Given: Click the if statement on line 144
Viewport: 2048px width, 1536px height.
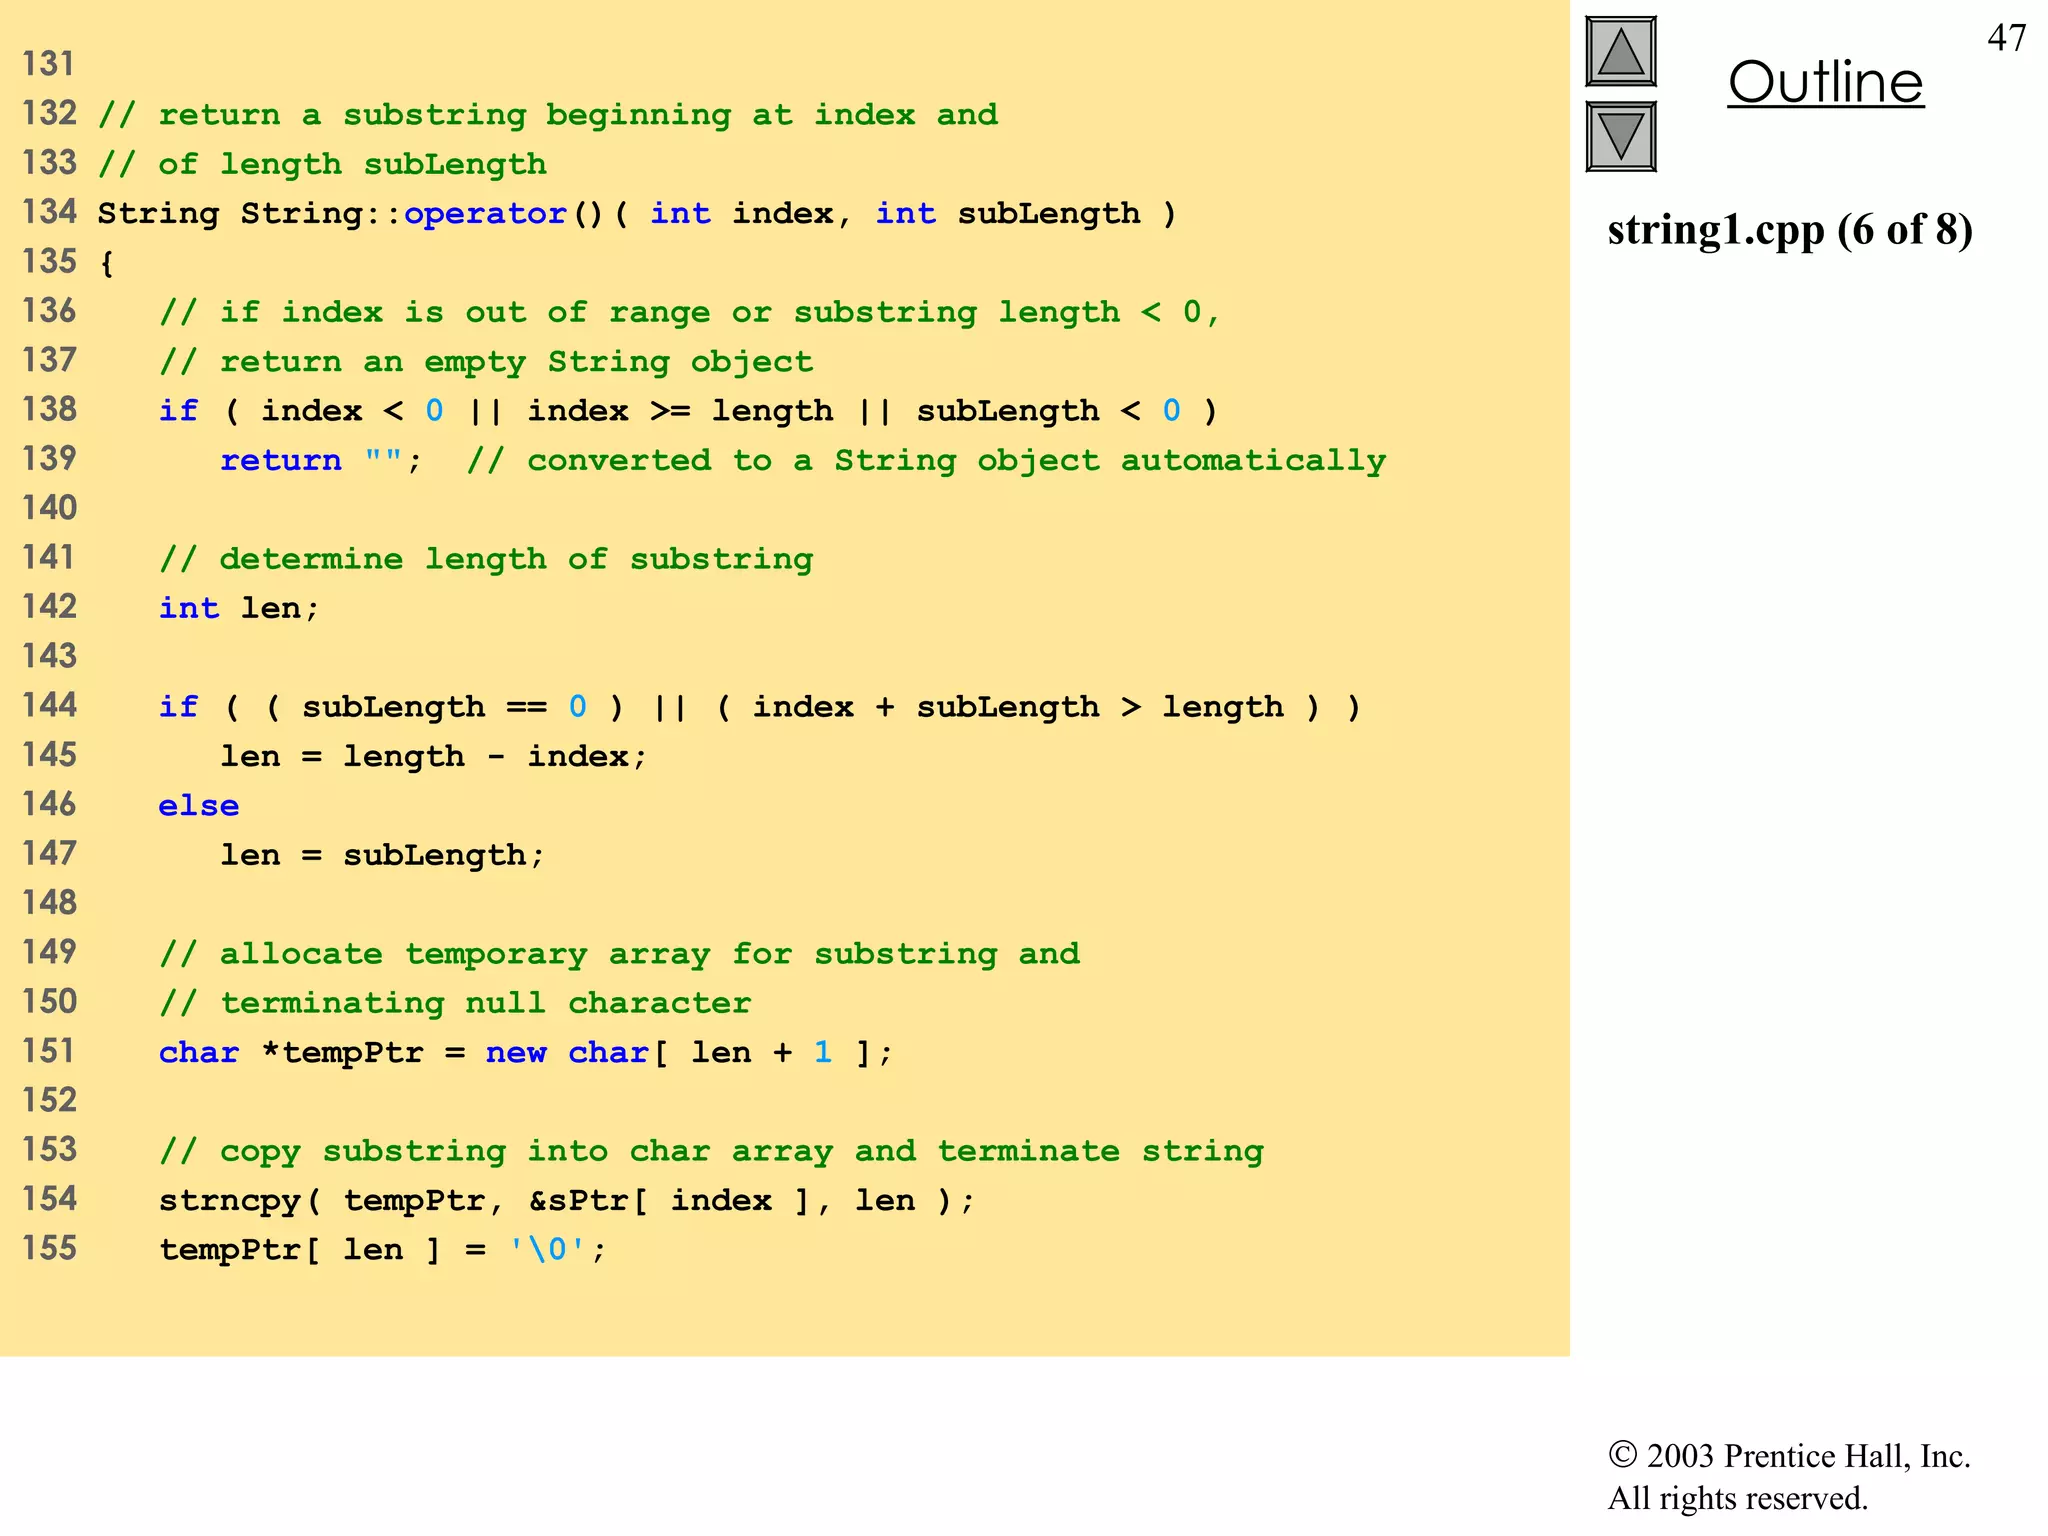Looking at the screenshot, I should (760, 707).
